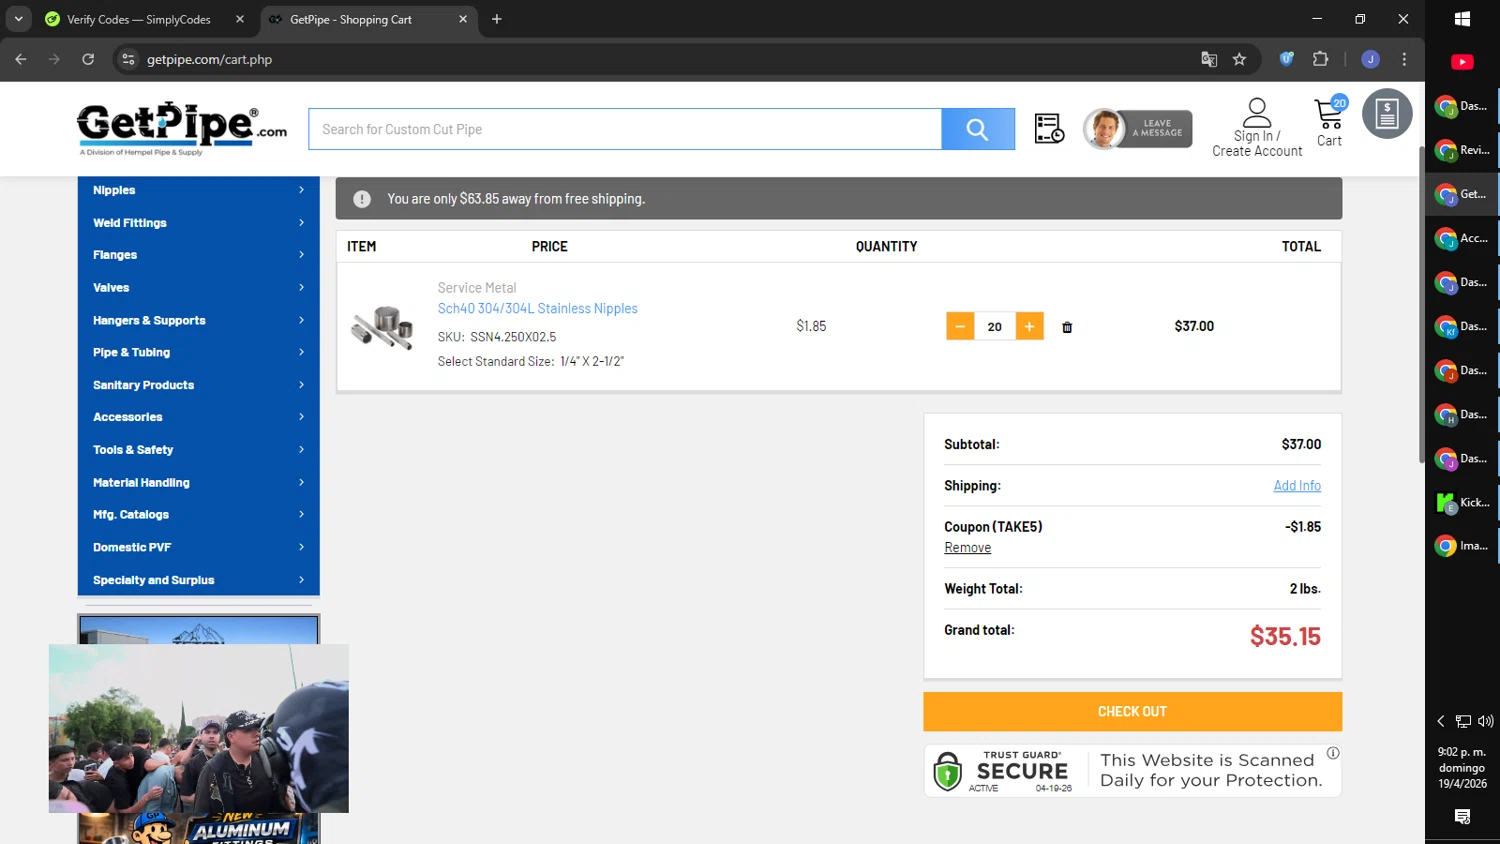Click the stainless nipples product thumbnail
This screenshot has width=1500, height=844.
click(383, 327)
